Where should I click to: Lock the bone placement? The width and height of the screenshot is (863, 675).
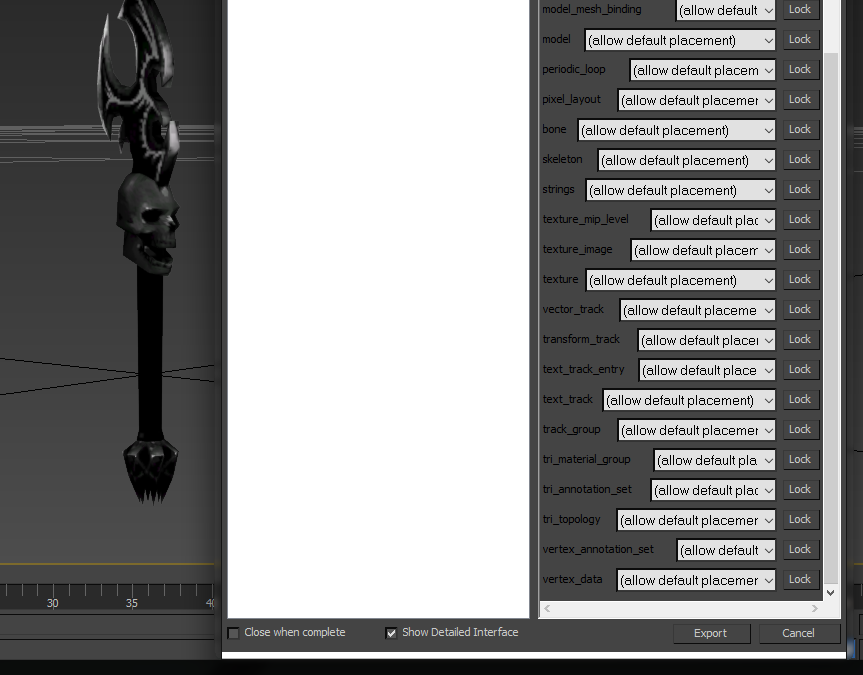tap(800, 129)
